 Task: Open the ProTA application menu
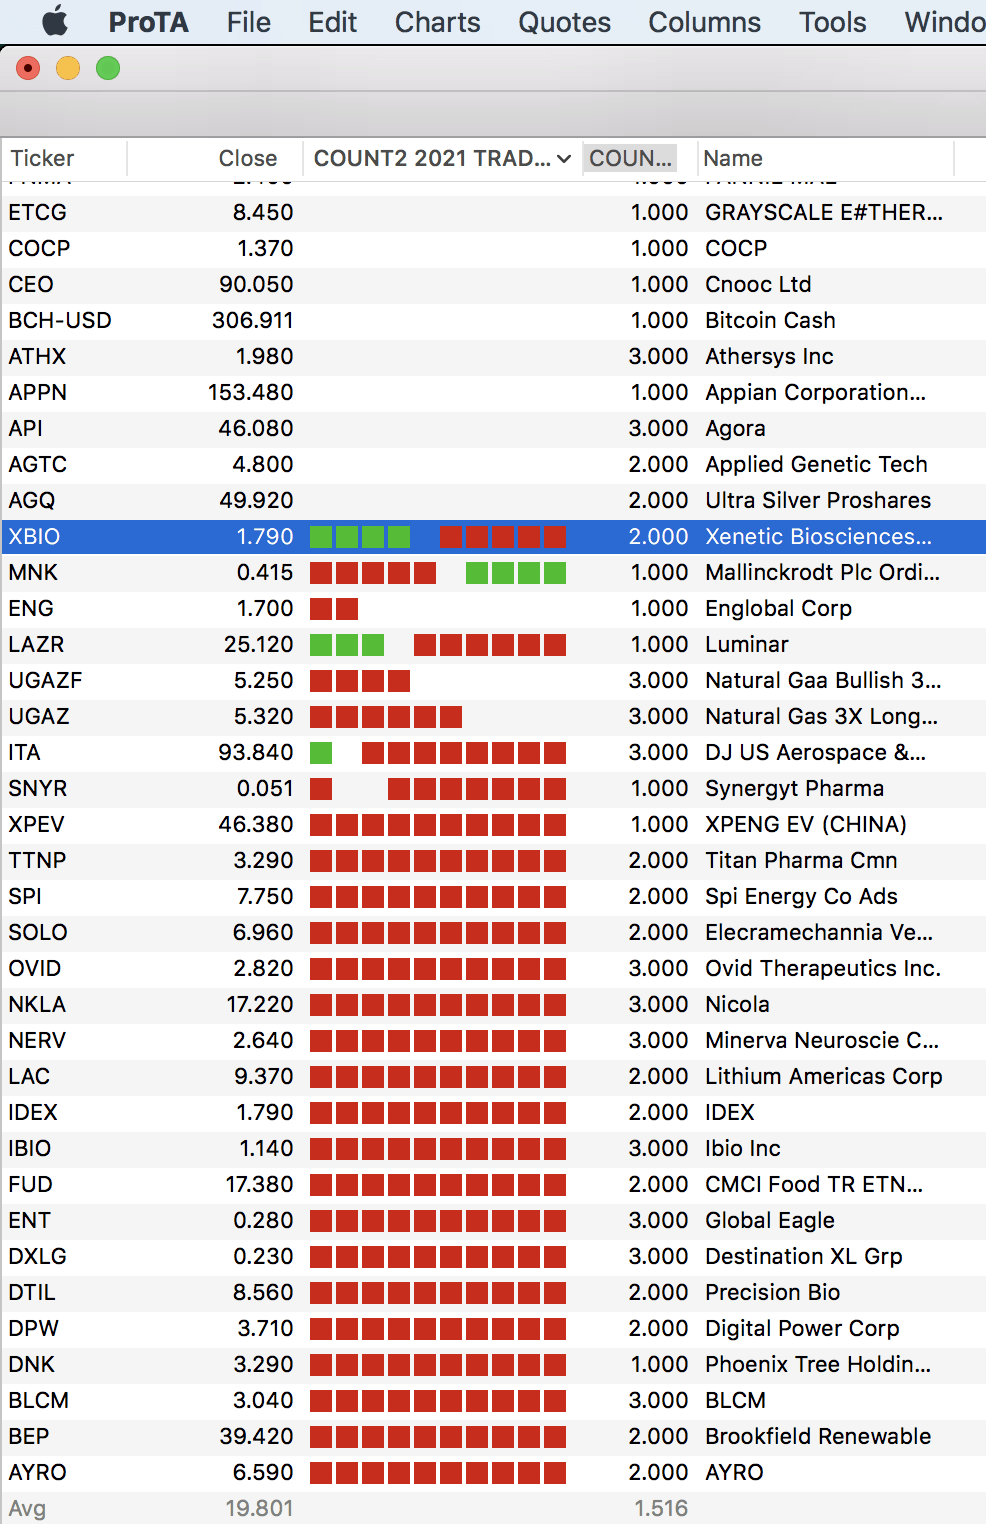[x=148, y=22]
